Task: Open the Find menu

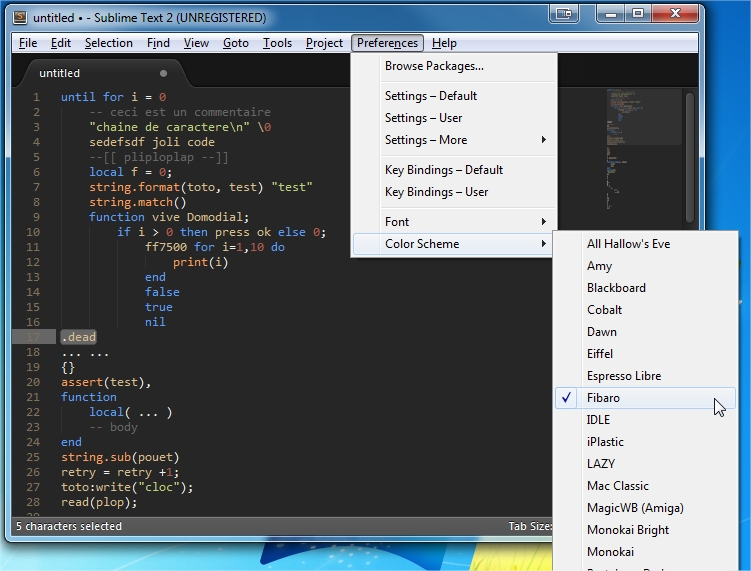Action: (158, 43)
